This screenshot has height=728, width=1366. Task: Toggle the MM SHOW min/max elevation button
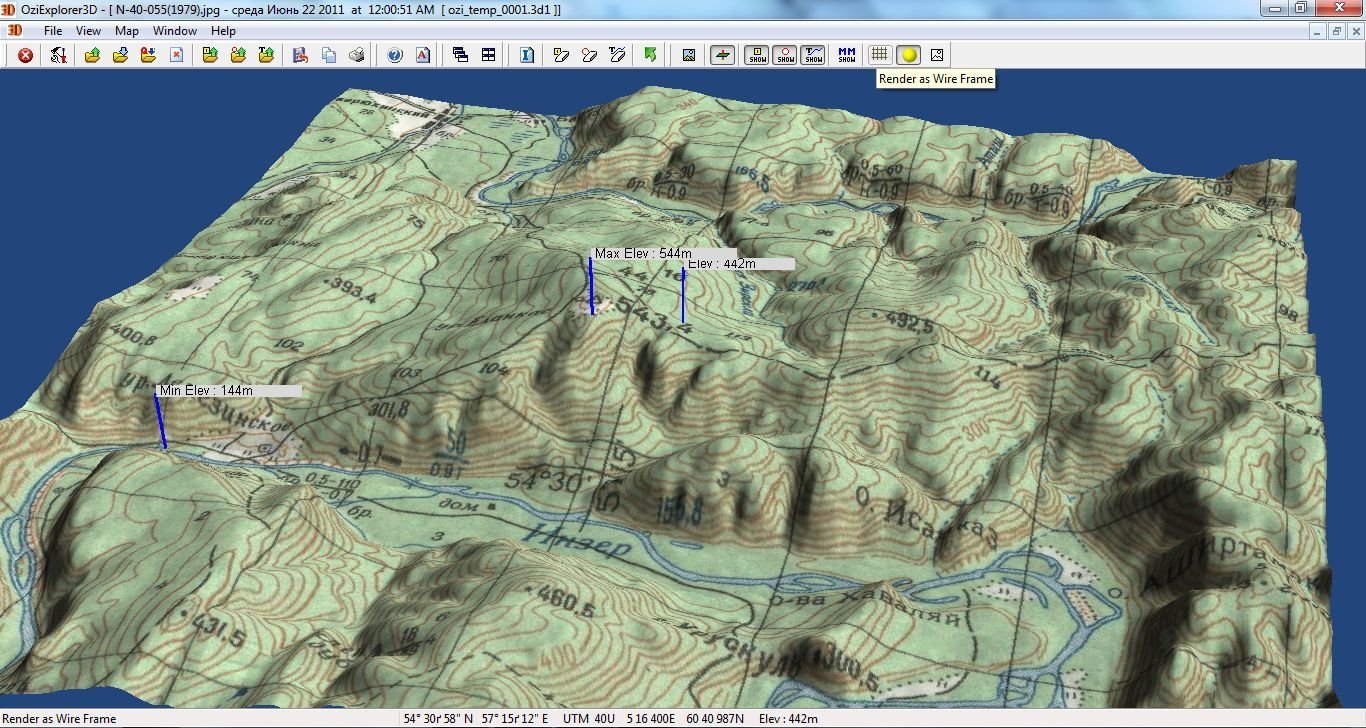coord(846,55)
